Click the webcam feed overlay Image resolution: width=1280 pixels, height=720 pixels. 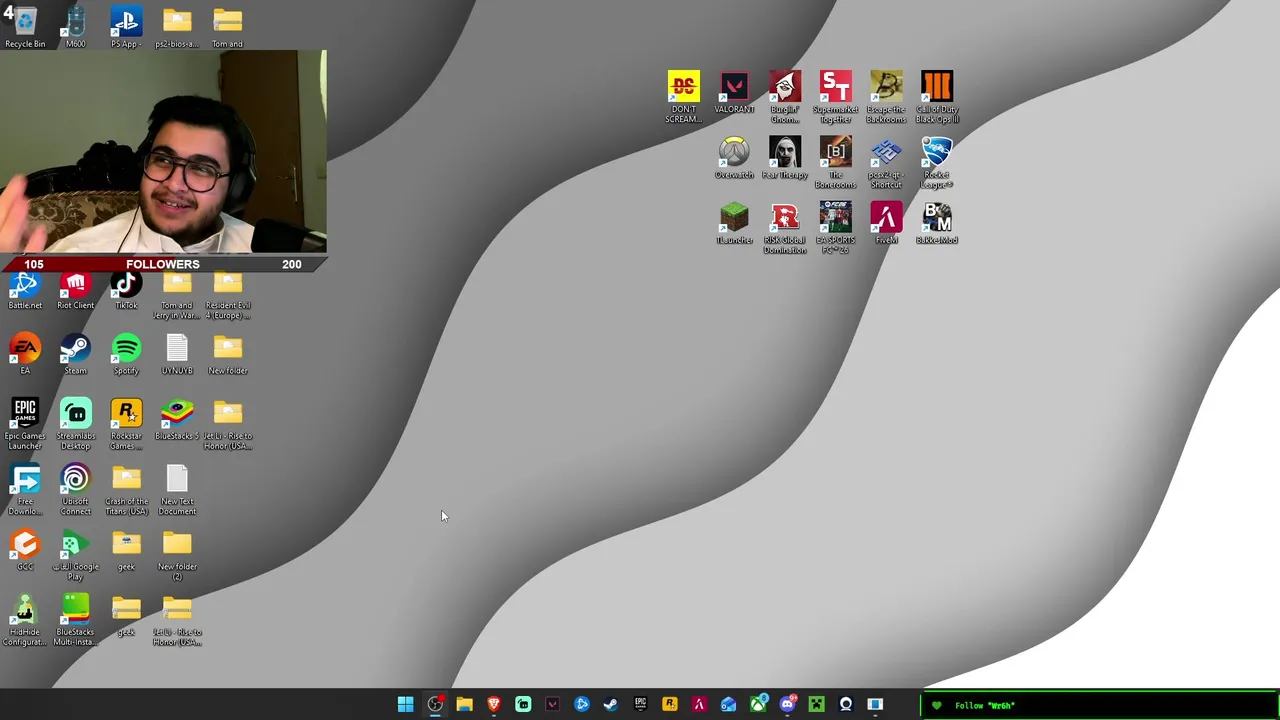163,152
